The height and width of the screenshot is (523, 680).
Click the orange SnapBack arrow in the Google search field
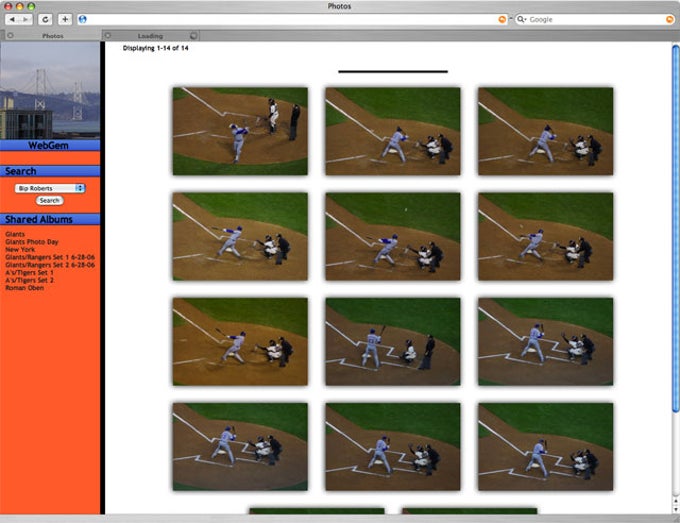(670, 20)
